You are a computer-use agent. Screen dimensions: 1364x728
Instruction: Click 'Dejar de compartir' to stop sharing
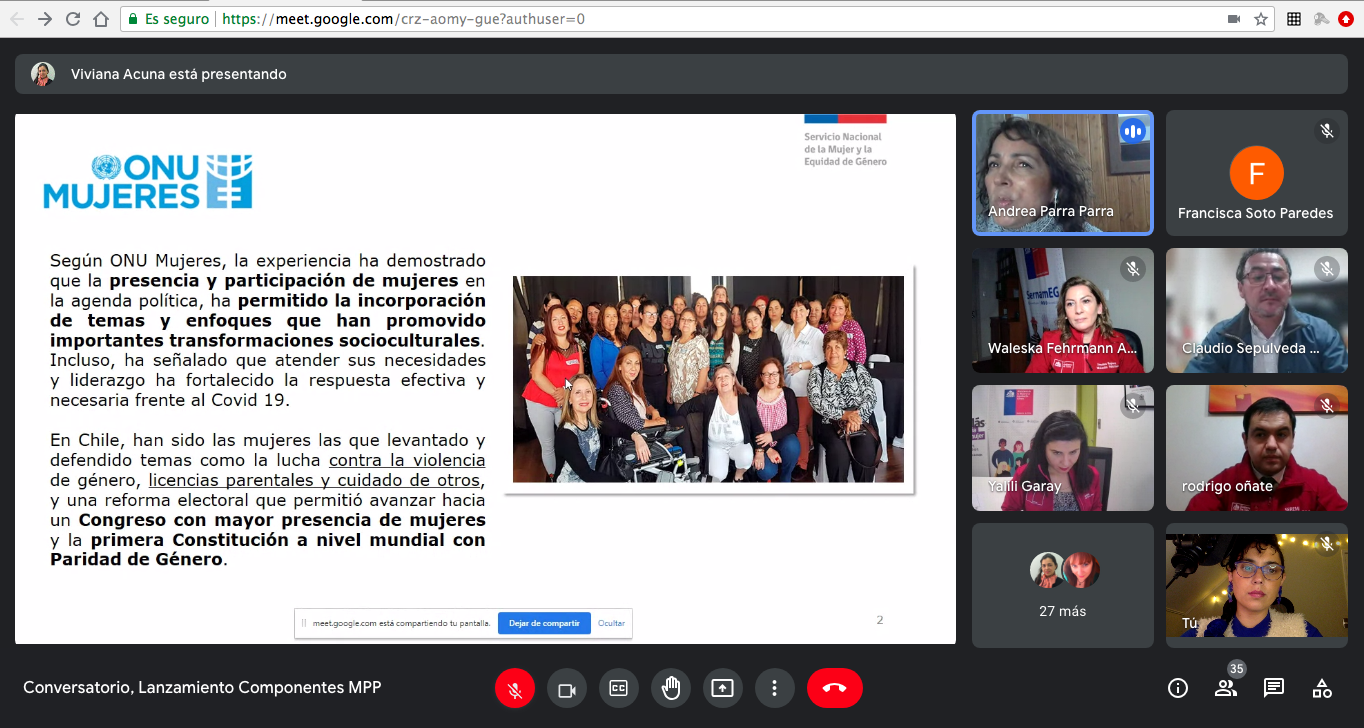click(x=544, y=623)
